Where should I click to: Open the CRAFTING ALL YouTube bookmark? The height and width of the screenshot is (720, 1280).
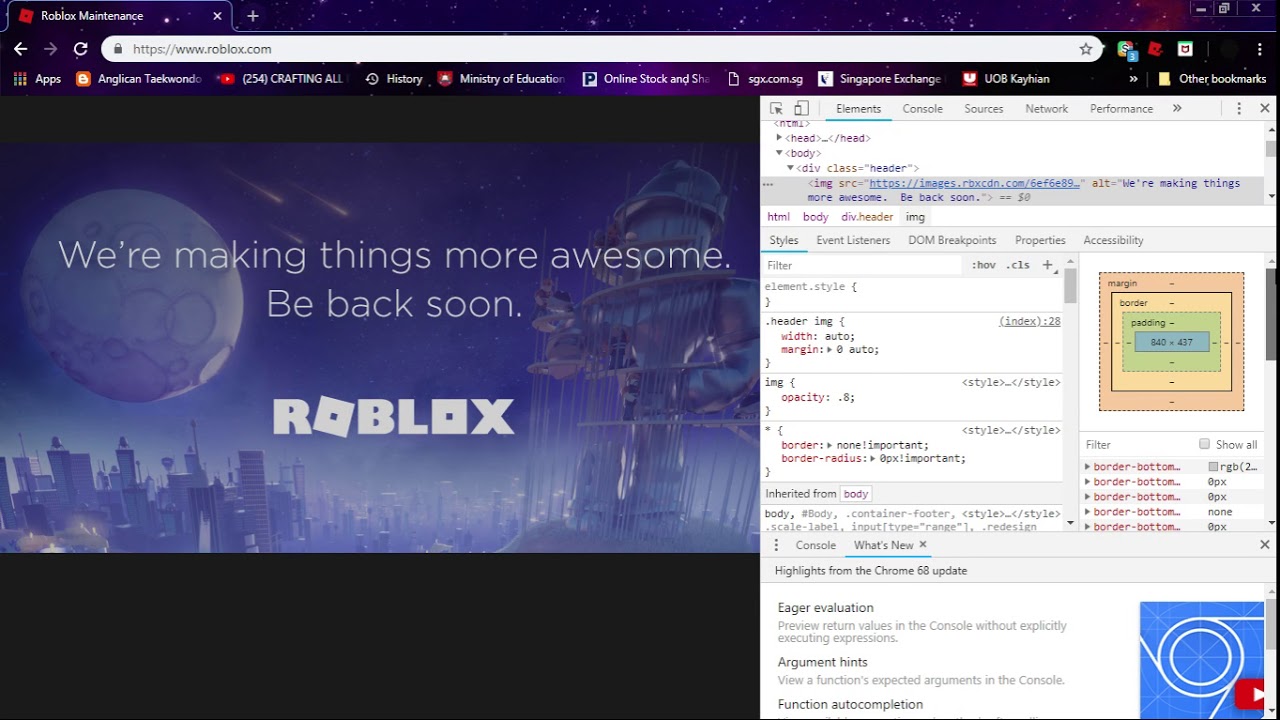[282, 79]
